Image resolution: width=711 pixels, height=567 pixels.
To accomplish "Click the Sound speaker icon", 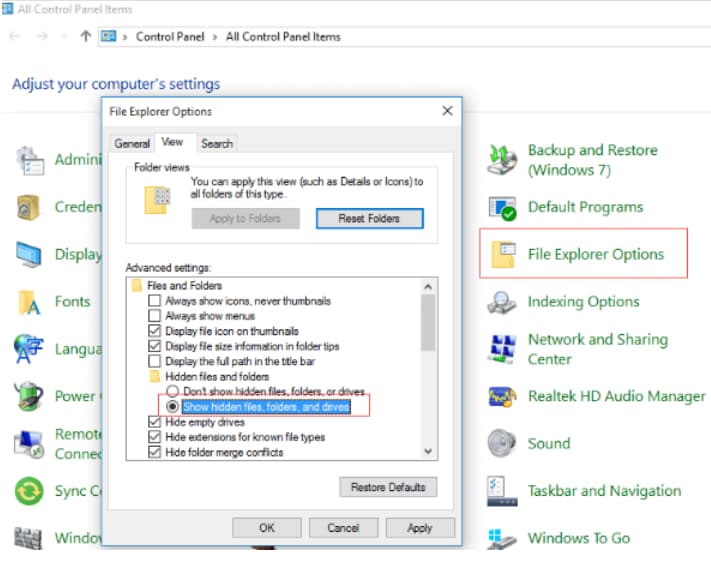I will click(x=502, y=443).
